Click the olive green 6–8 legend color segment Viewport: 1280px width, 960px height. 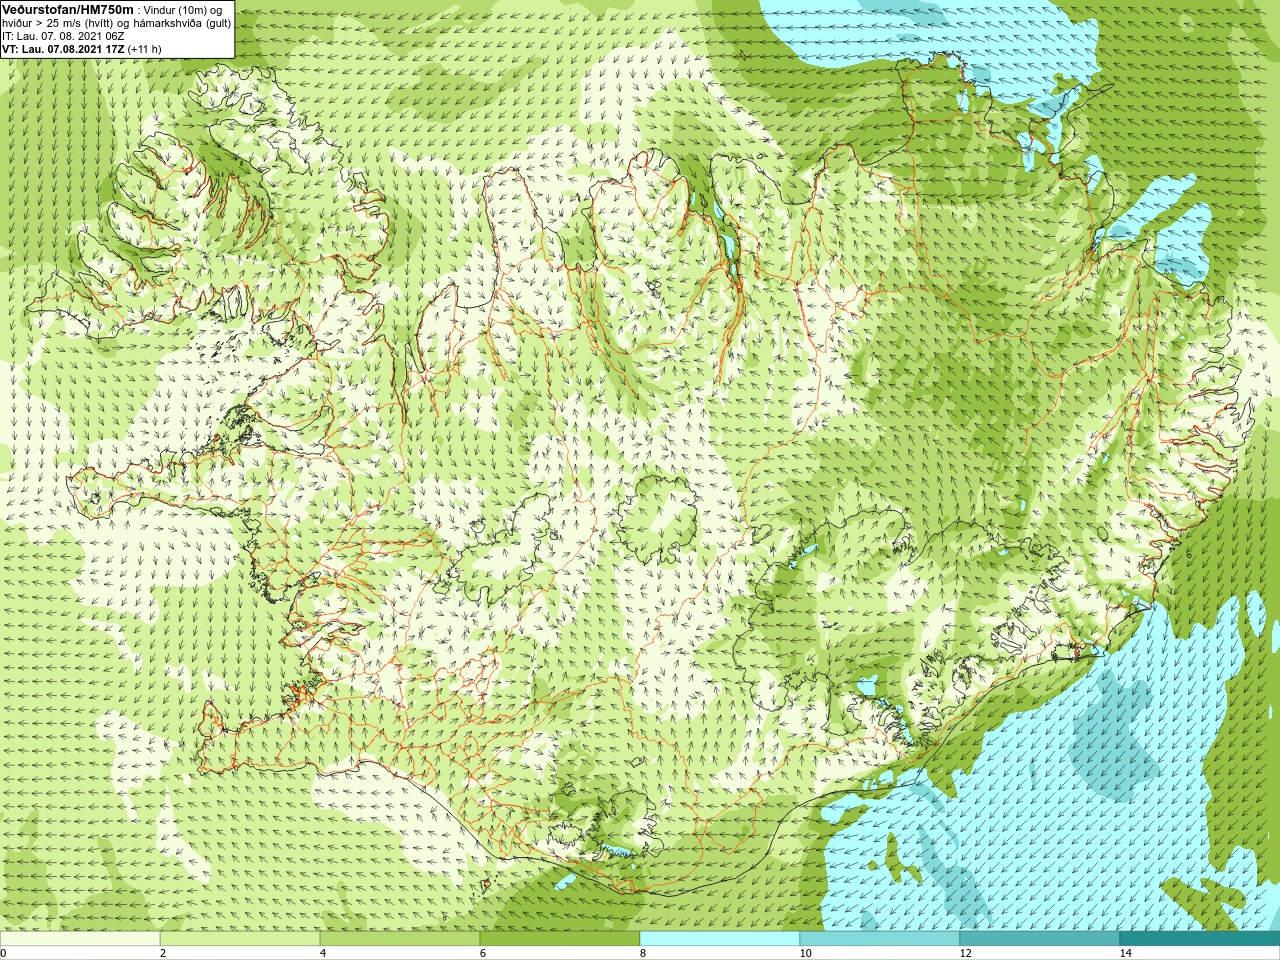coord(560,939)
